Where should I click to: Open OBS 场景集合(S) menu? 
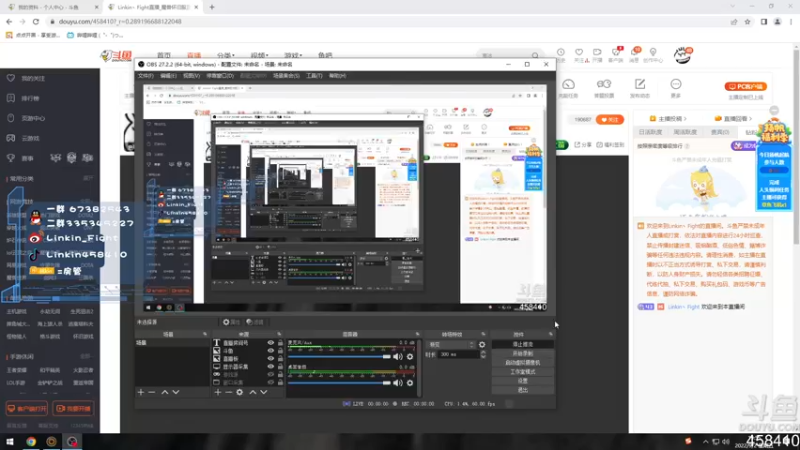pyautogui.click(x=286, y=76)
